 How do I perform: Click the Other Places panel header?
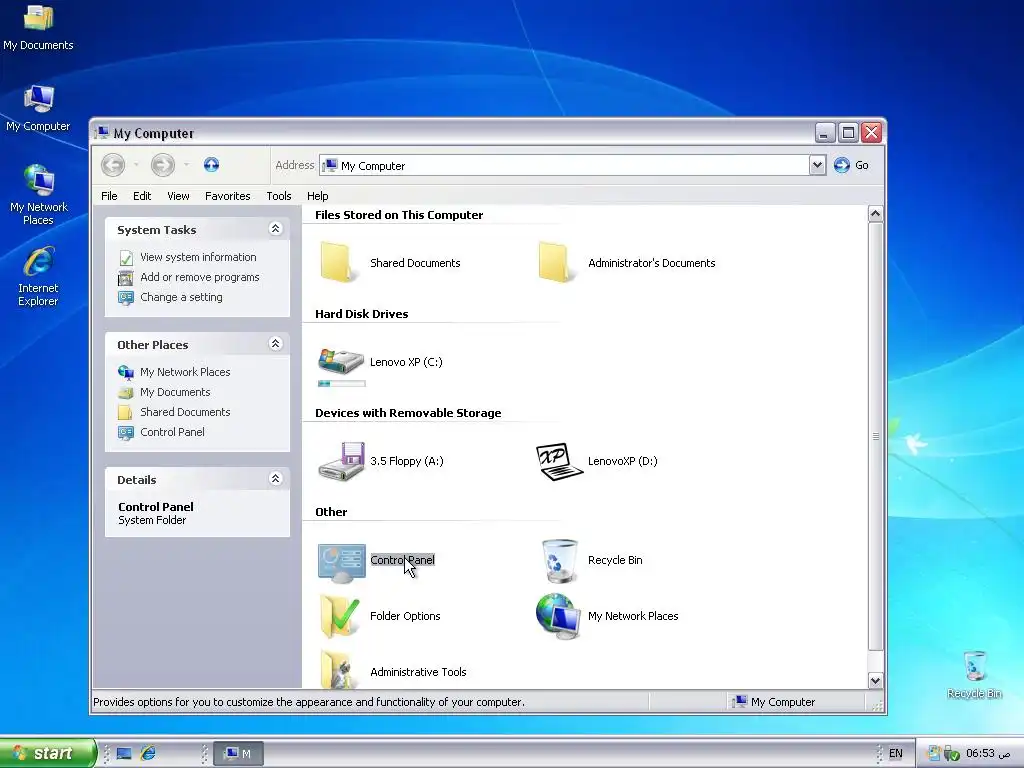point(197,344)
